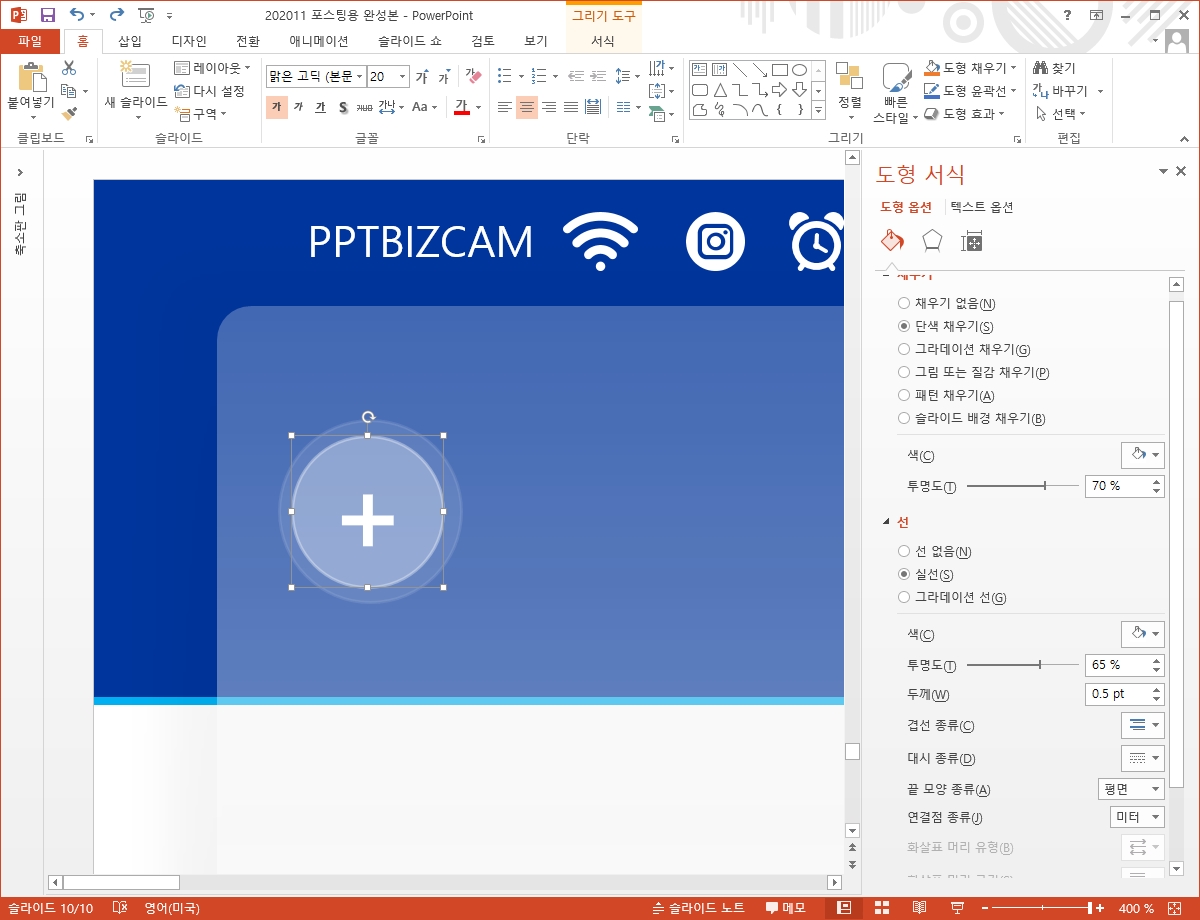Open Dash type (대시 종류) dropdown
Screen dimensions: 1200x920
point(1143,758)
